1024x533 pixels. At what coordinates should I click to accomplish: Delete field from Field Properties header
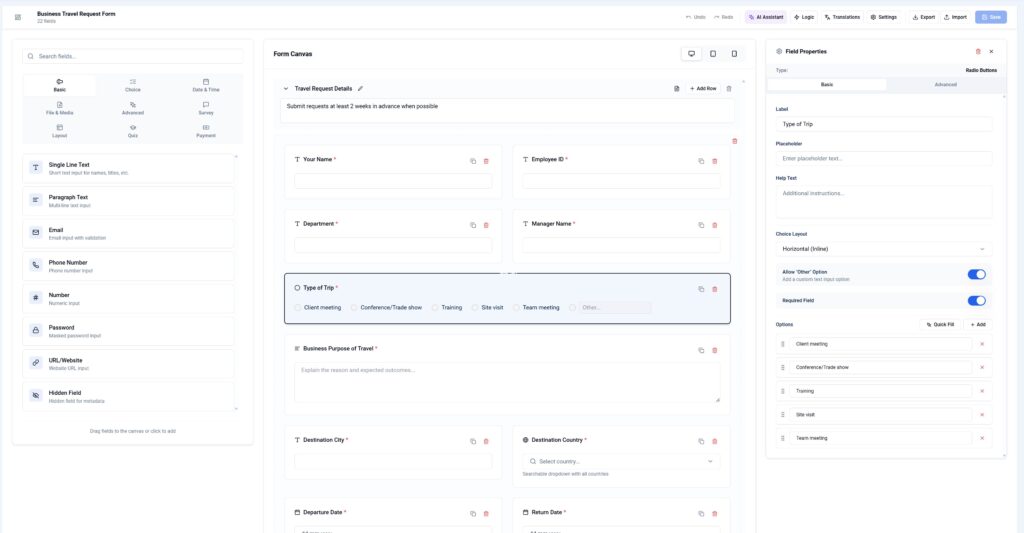pyautogui.click(x=978, y=51)
